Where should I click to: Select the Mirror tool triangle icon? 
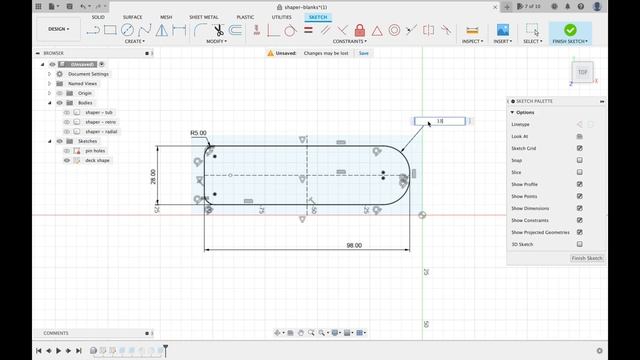click(x=162, y=30)
